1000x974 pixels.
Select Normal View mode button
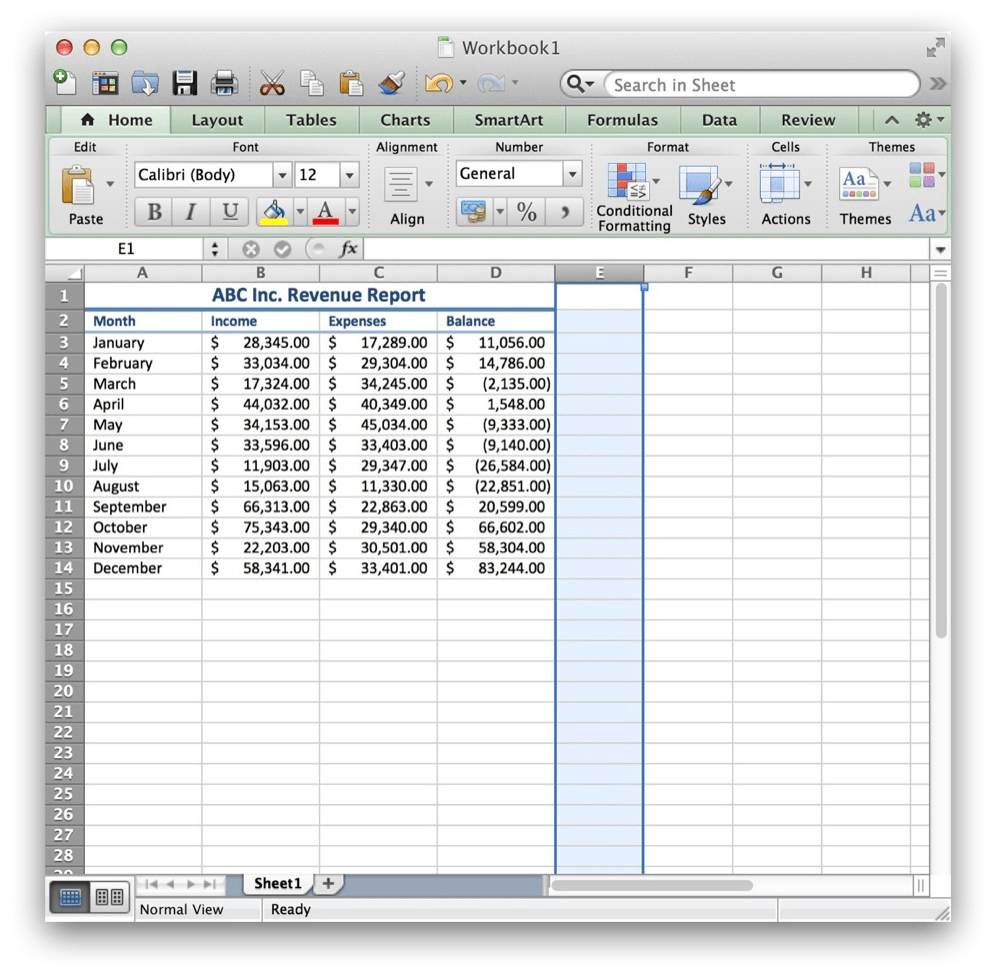coord(69,896)
